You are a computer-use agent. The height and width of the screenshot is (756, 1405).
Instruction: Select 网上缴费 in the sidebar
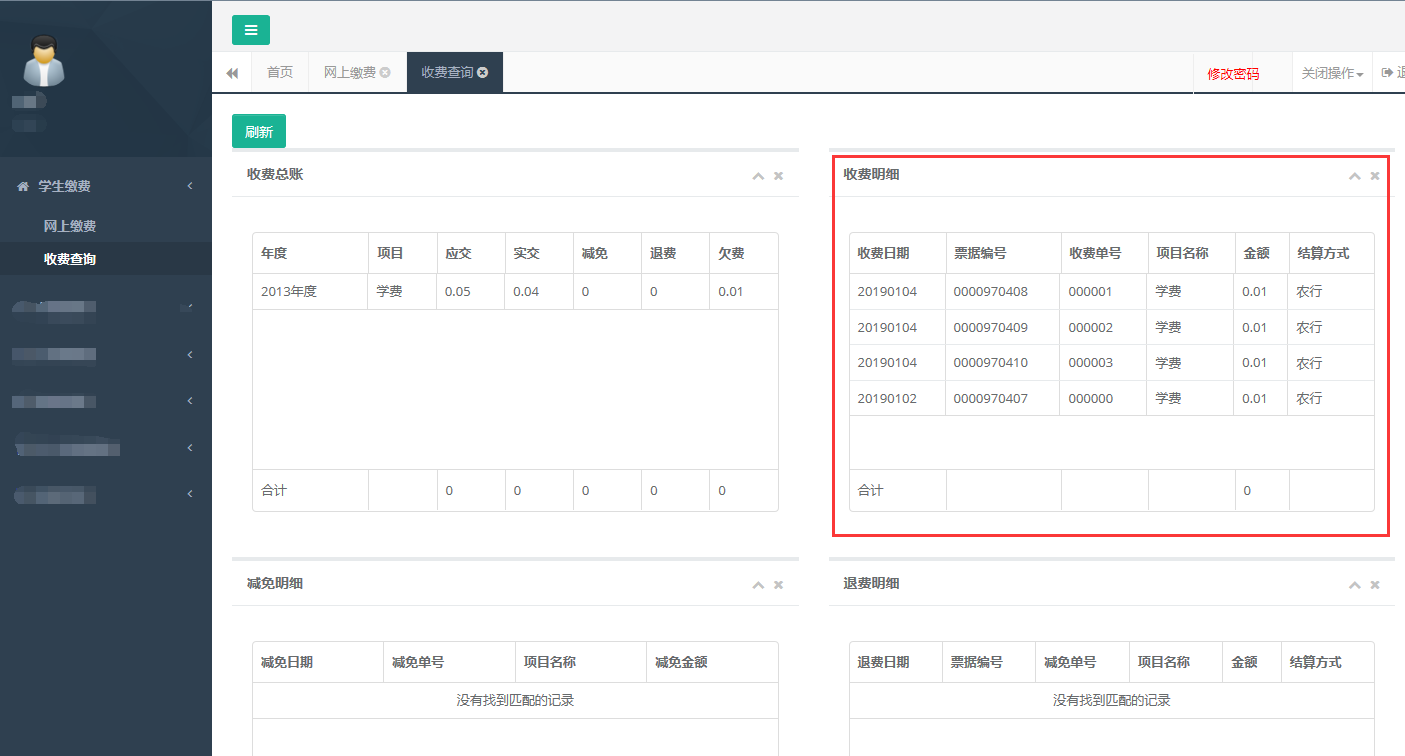pos(70,226)
